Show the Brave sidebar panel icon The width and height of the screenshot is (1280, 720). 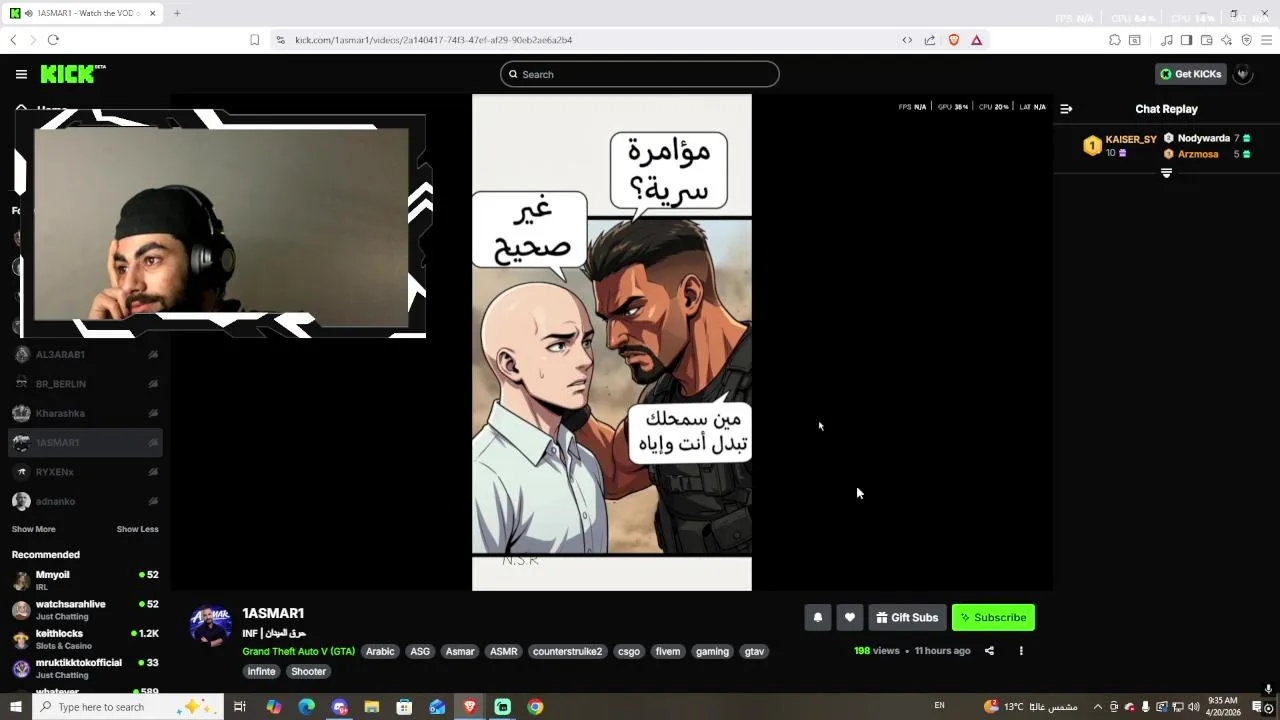tap(1186, 40)
